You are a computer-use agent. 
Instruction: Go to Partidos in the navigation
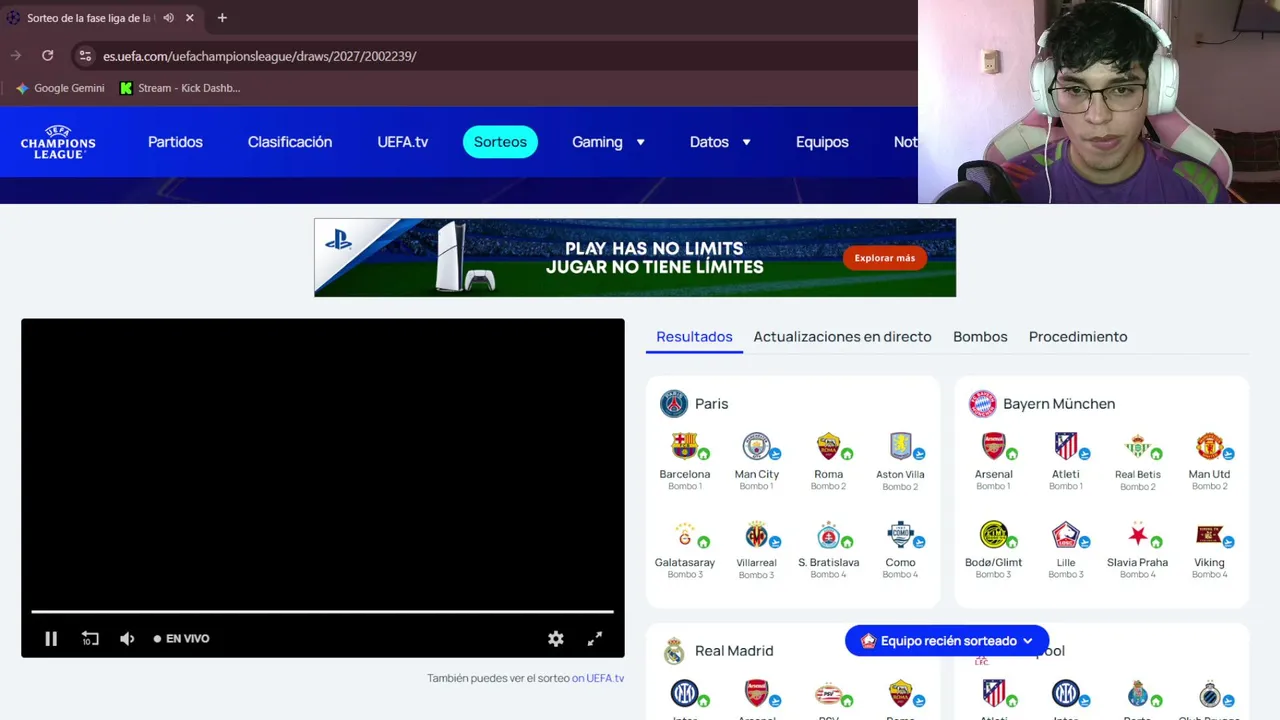point(175,142)
